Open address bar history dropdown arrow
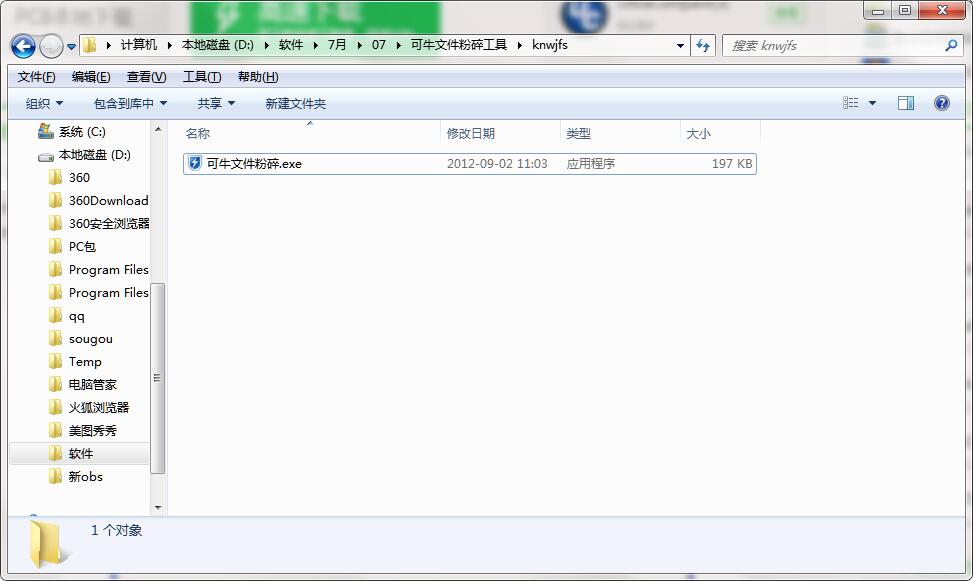 [680, 45]
